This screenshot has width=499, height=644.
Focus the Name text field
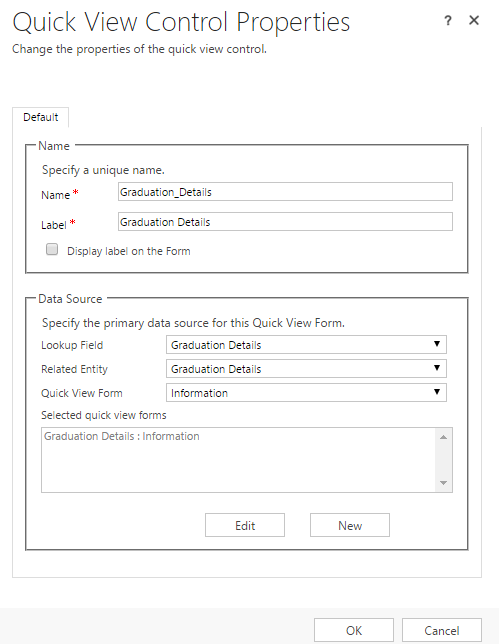pos(285,192)
